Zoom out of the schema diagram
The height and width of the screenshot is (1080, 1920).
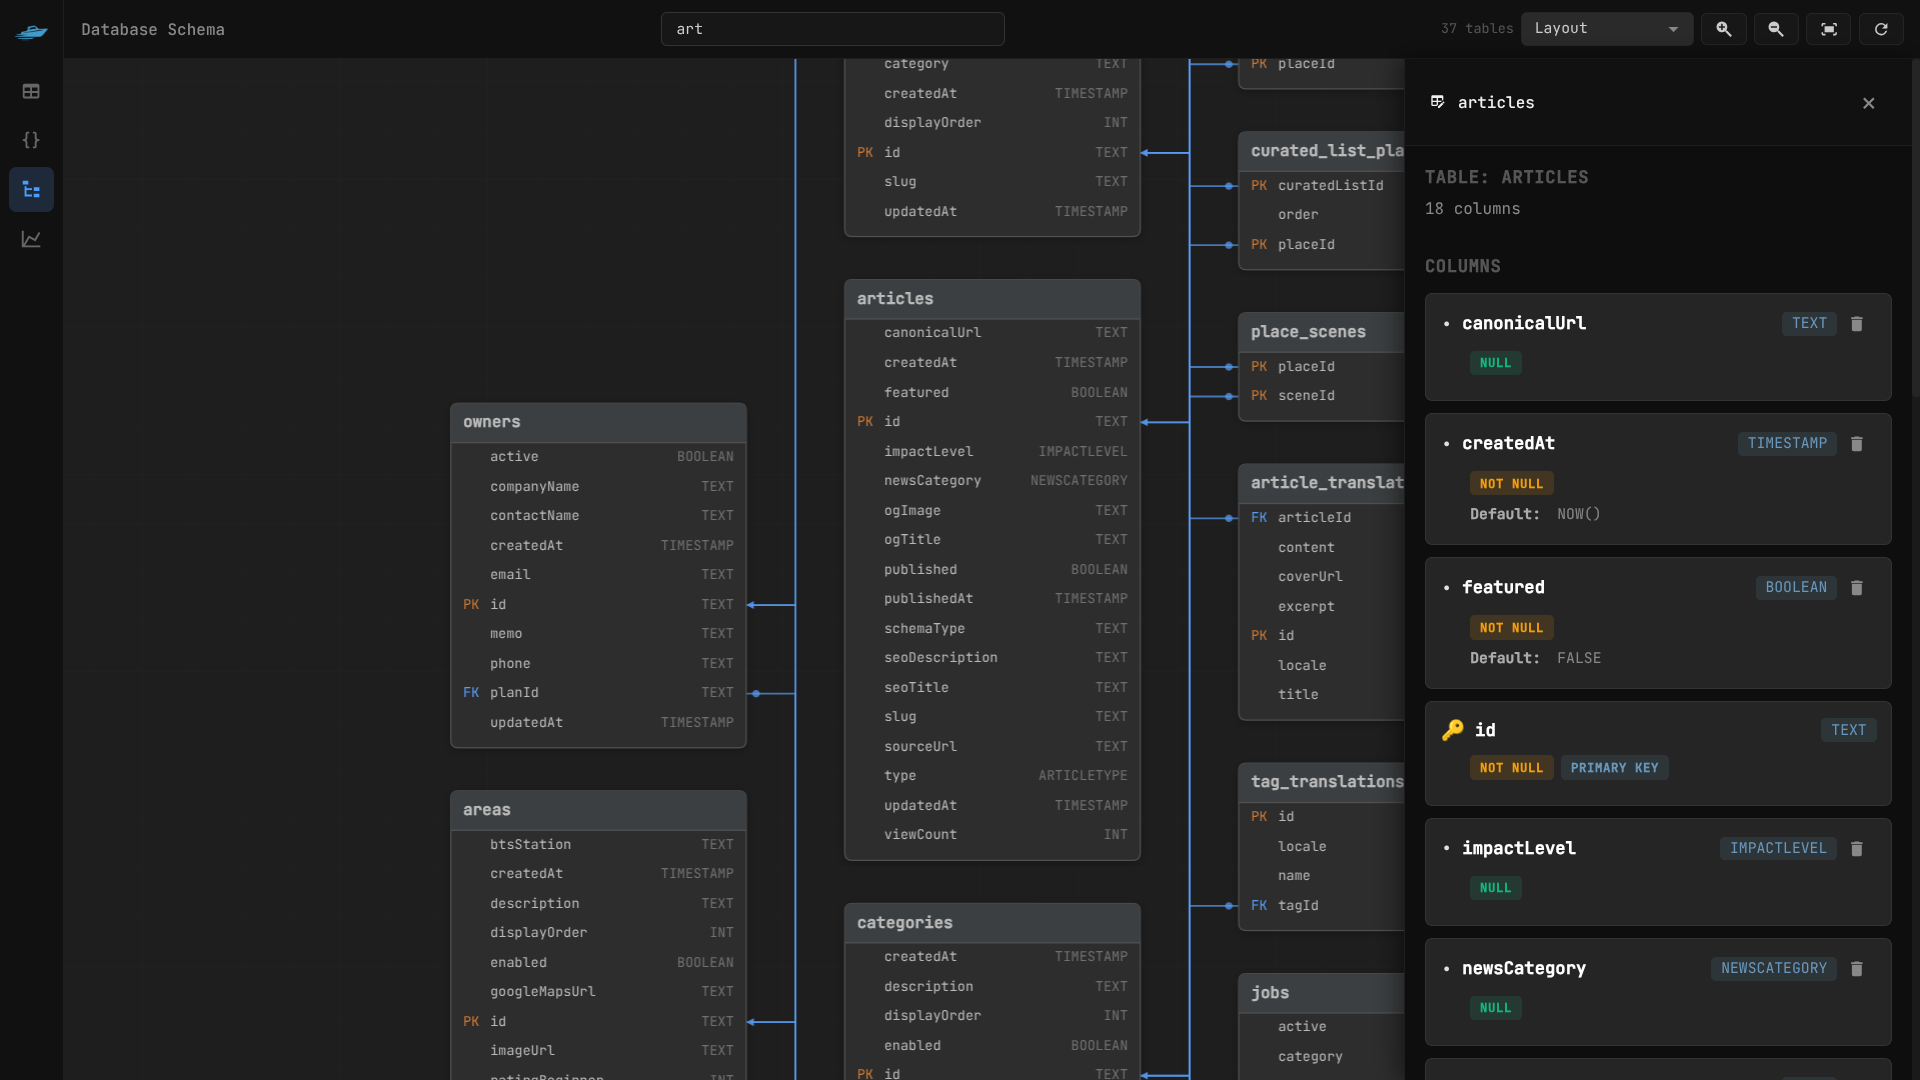click(x=1776, y=29)
